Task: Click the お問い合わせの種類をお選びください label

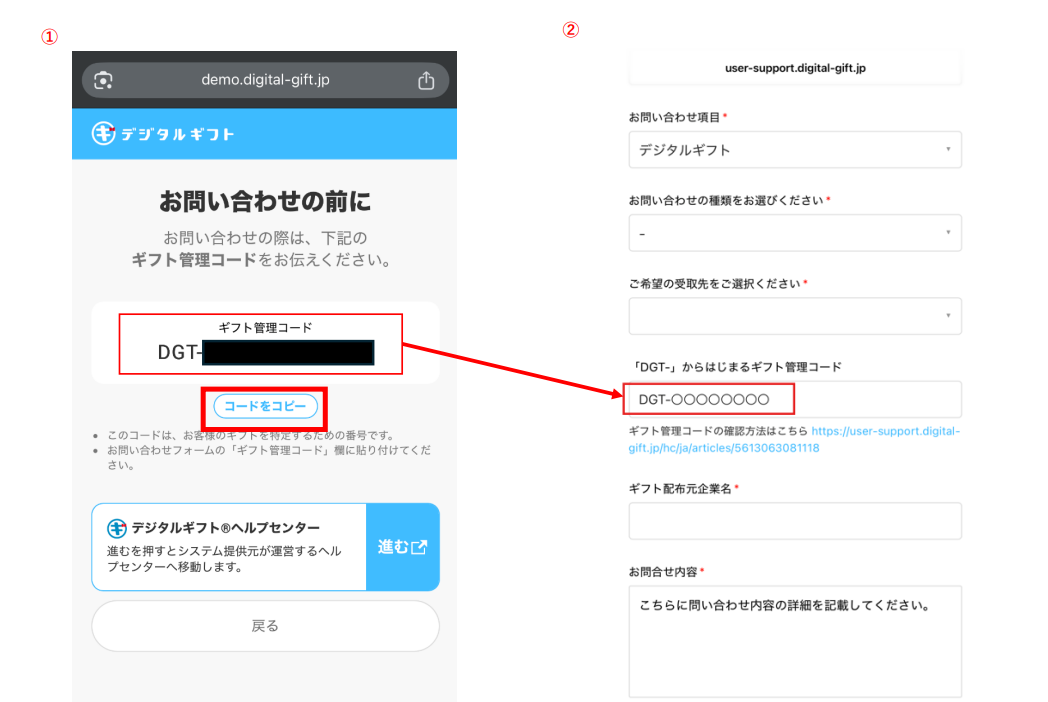Action: [726, 200]
